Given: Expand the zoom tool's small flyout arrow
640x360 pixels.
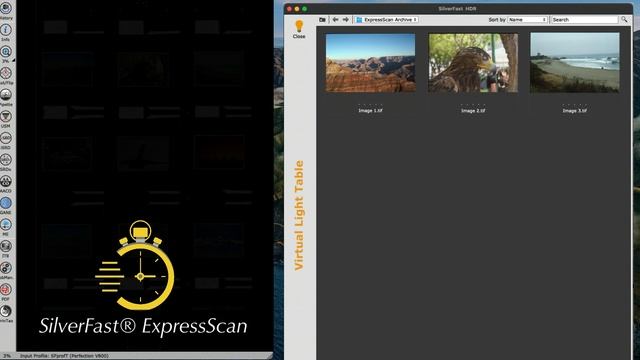Looking at the screenshot, I should pyautogui.click(x=13, y=60).
